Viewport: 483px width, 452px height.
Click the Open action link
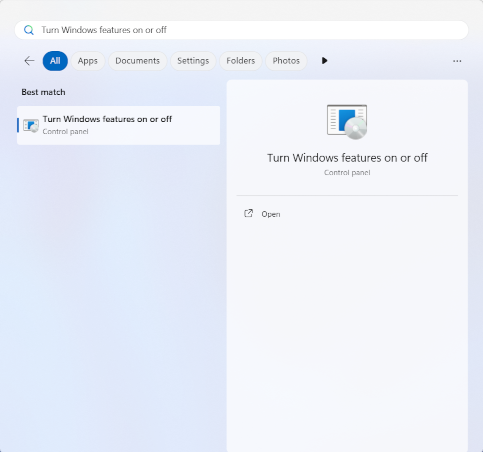click(x=271, y=214)
